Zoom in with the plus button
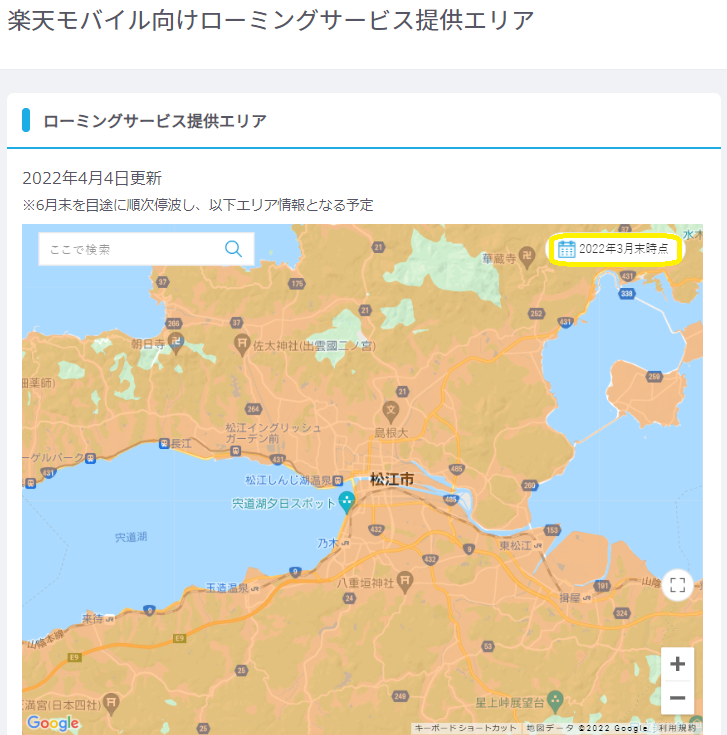This screenshot has height=735, width=727. 677,664
